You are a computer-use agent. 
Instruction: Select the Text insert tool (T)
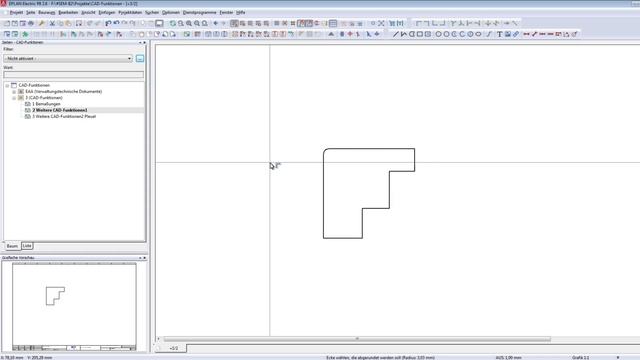pos(499,34)
